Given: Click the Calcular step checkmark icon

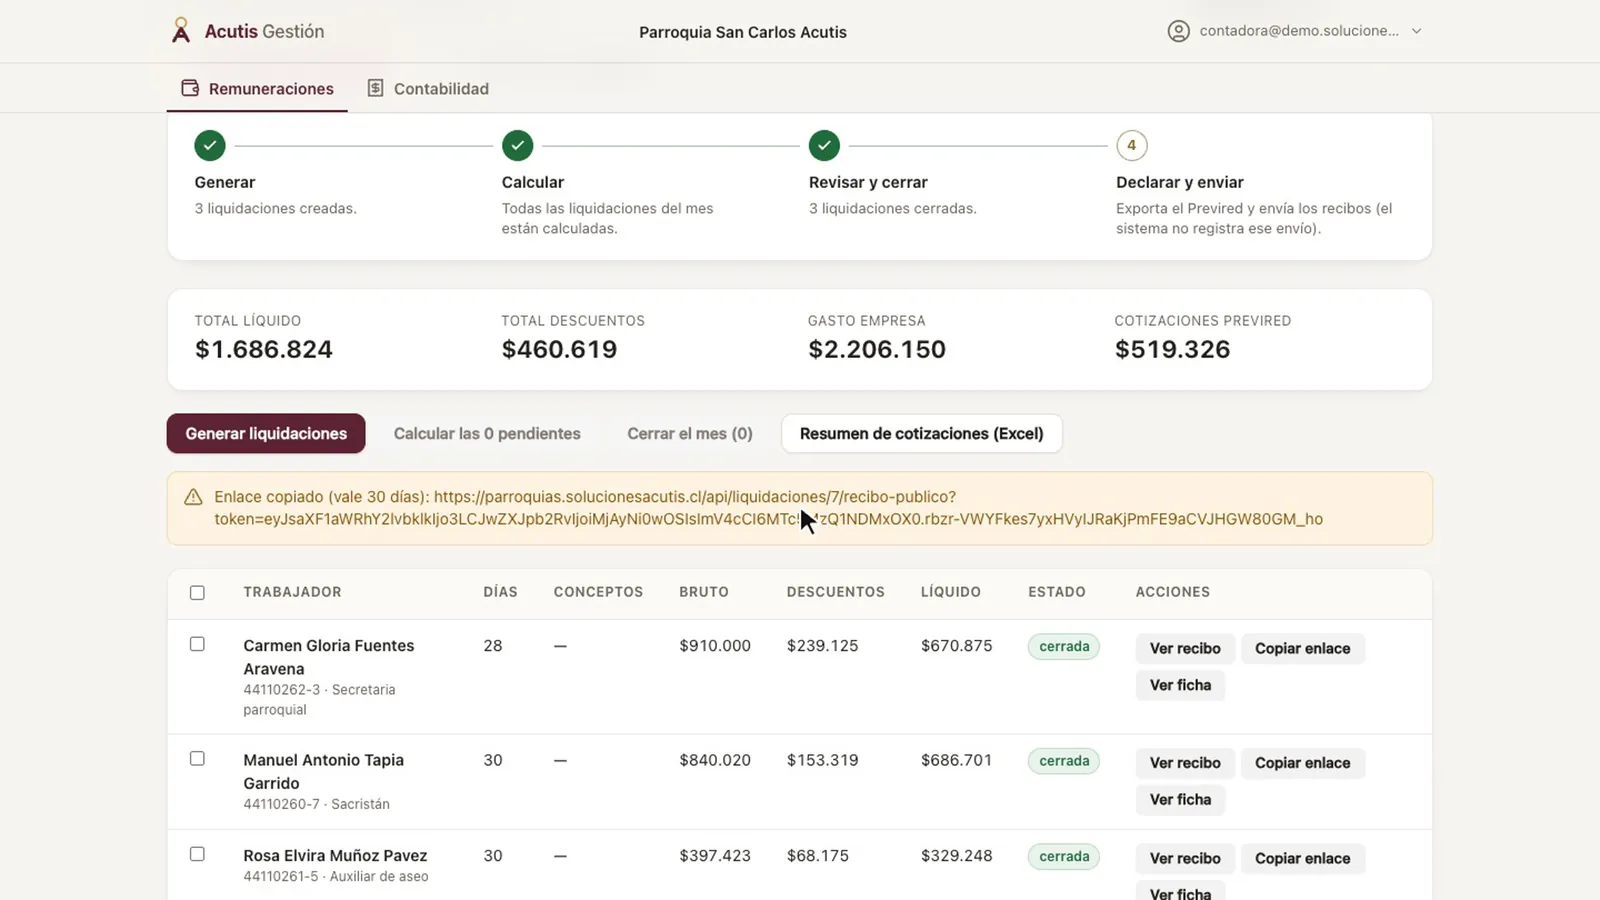Looking at the screenshot, I should pyautogui.click(x=517, y=146).
